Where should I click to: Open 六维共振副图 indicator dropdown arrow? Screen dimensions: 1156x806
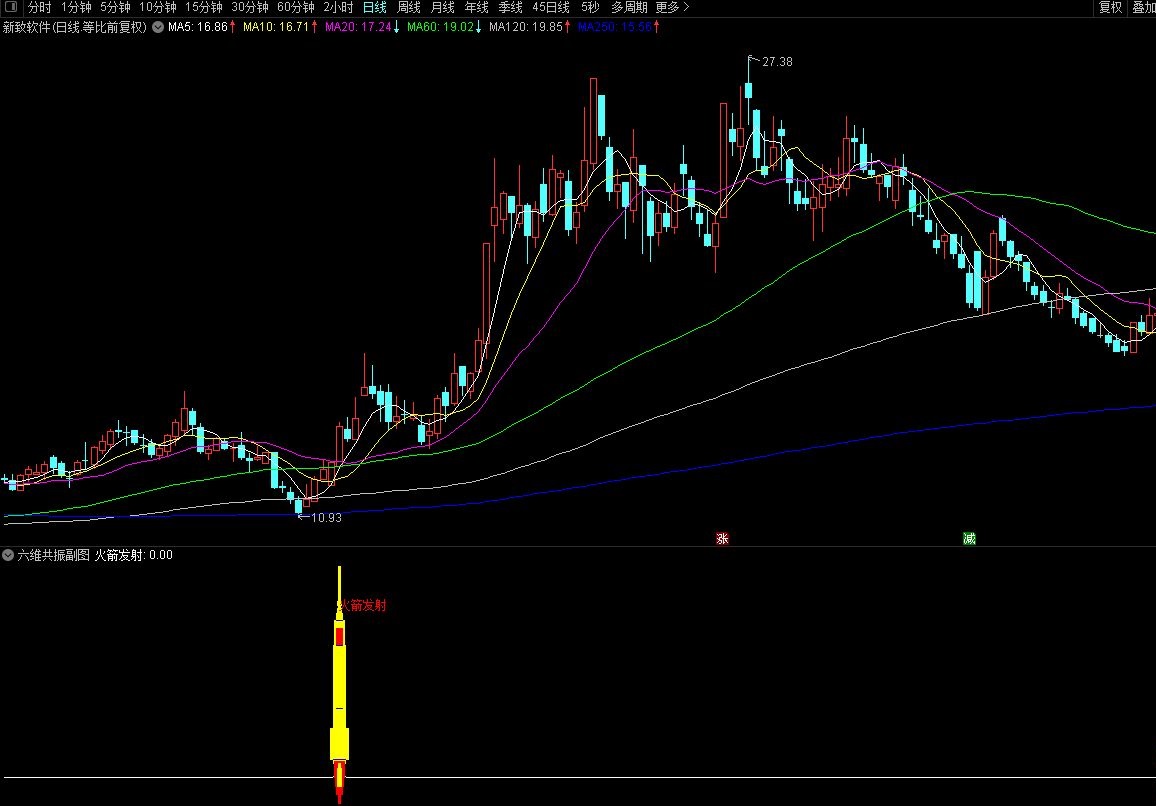pos(8,555)
